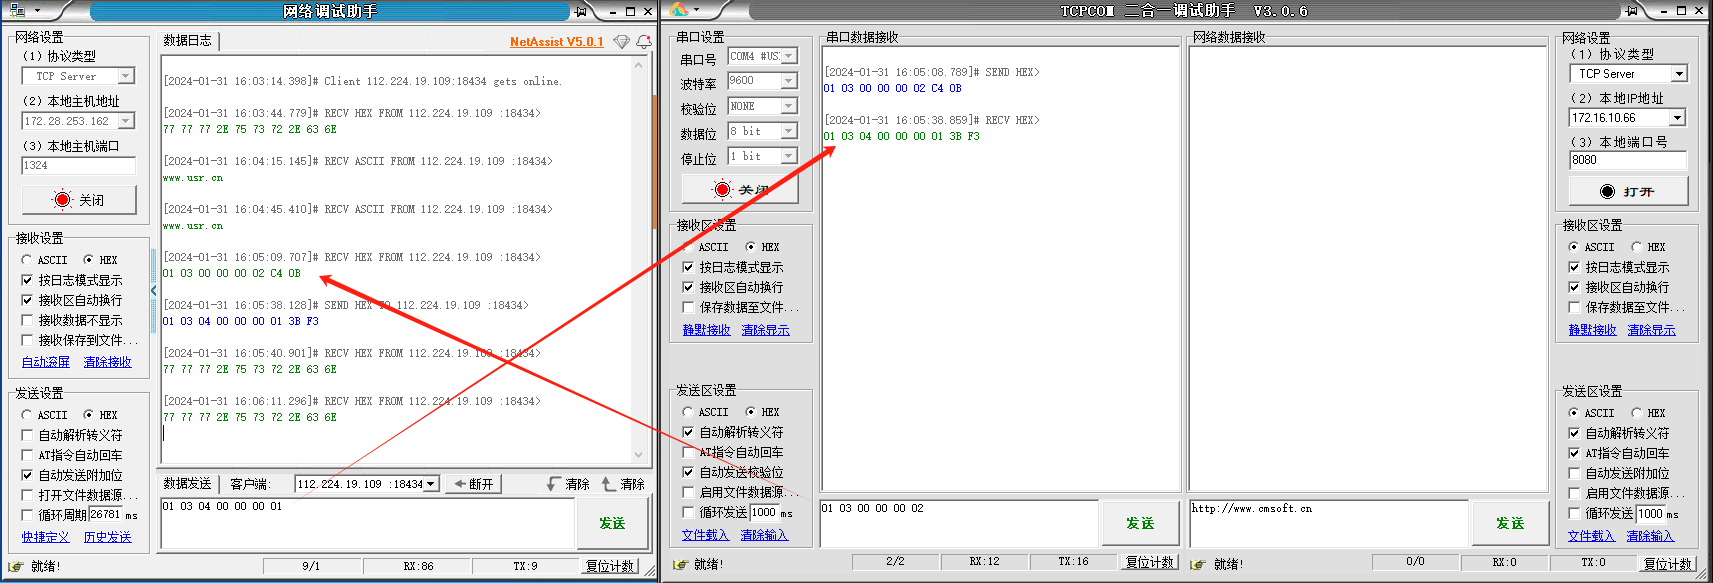Screen dimensions: 1713x583
Task: Click the 8080 local port input field
Action: click(1627, 160)
